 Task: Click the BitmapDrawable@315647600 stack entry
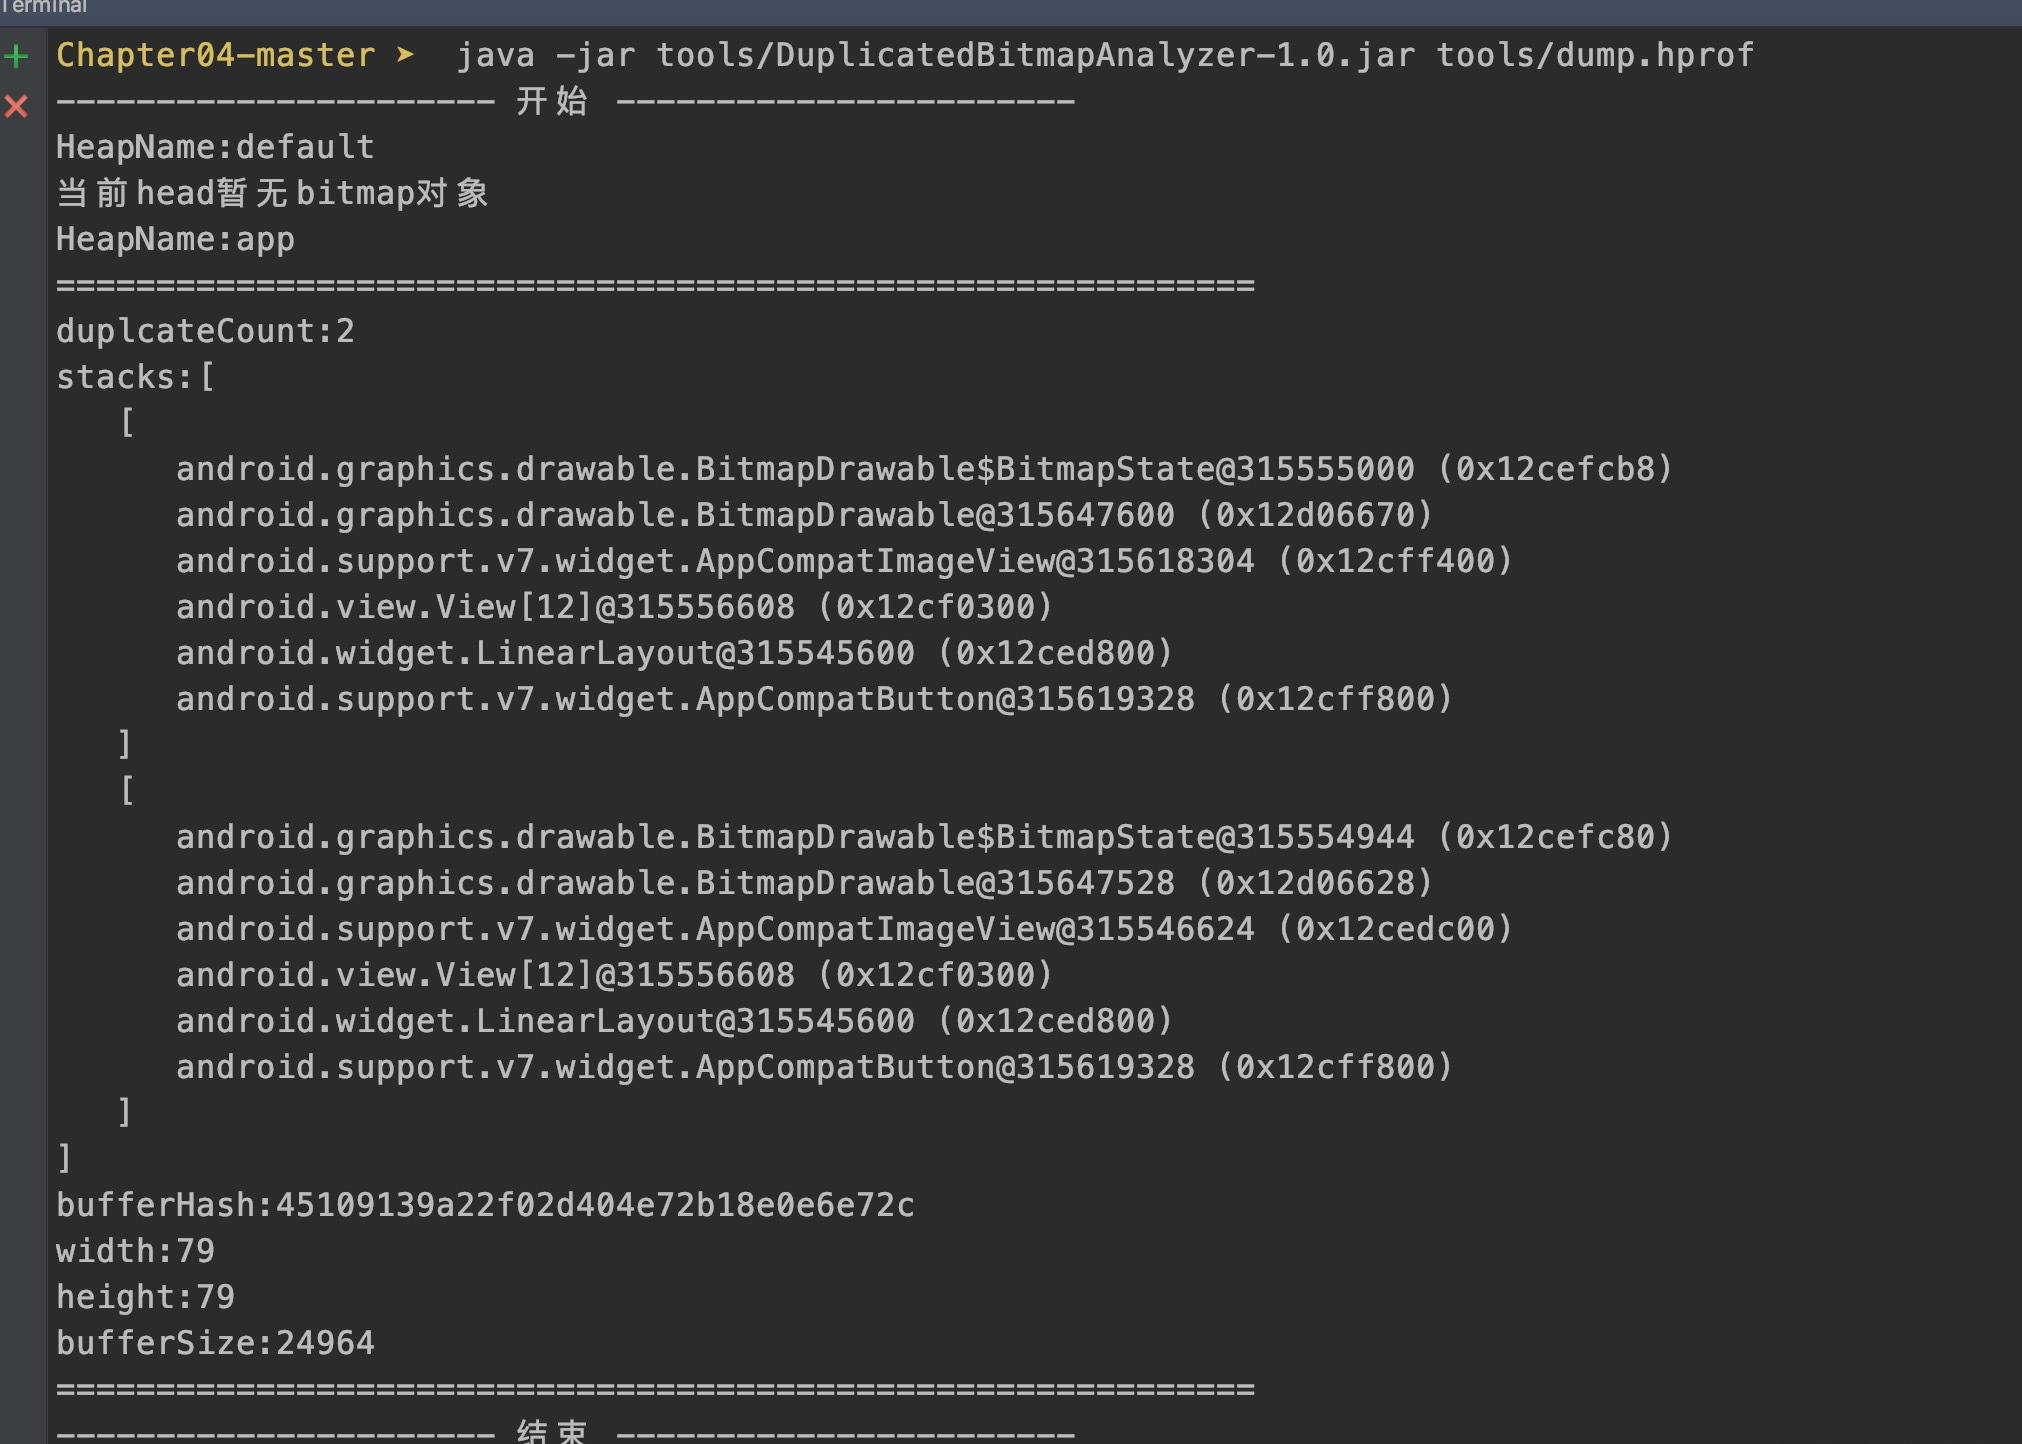click(804, 516)
